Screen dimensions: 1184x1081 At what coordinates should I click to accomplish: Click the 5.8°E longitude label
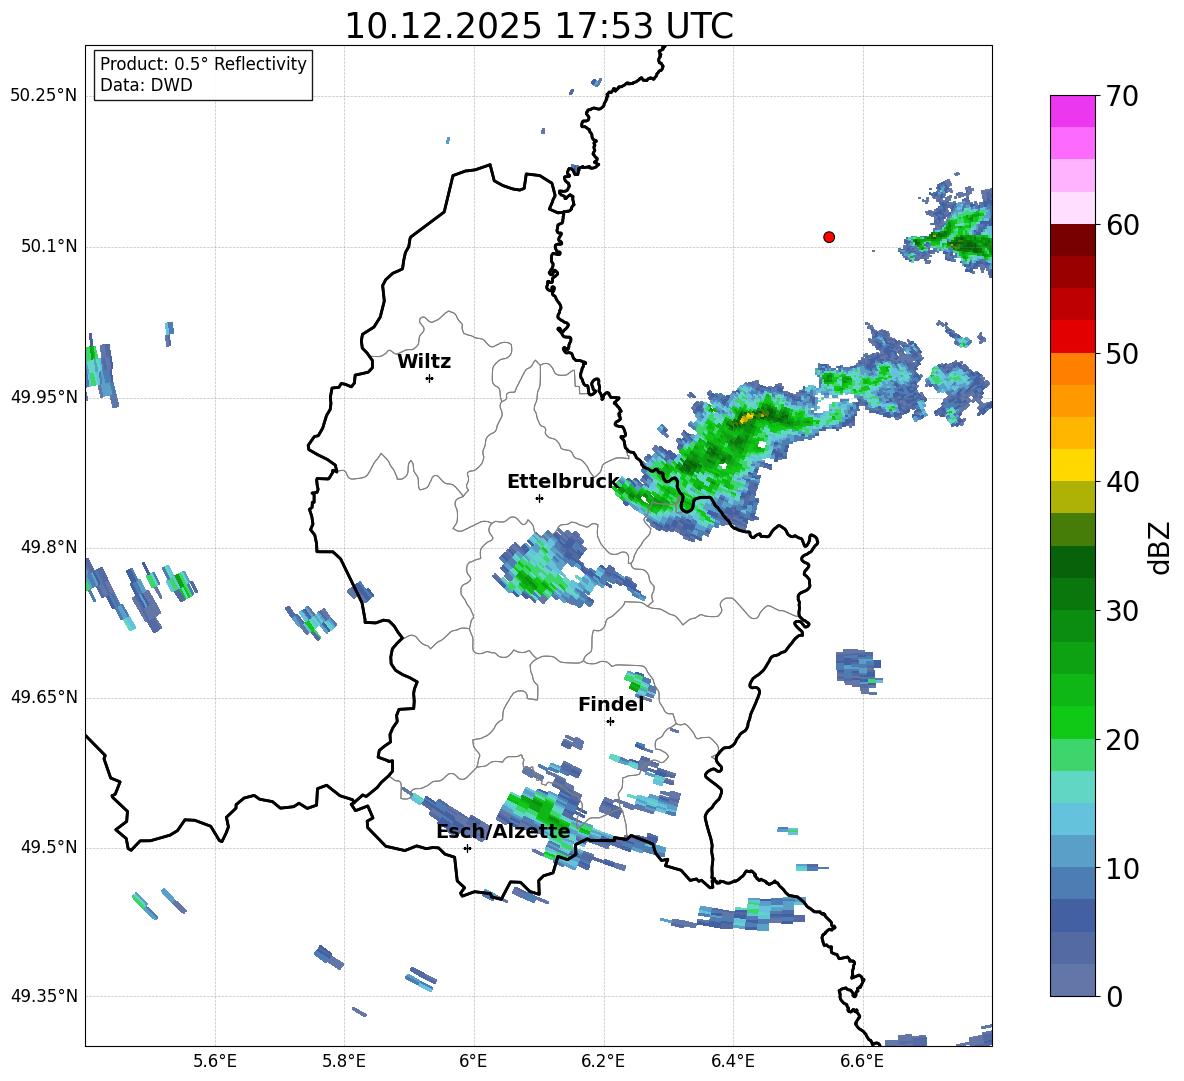[344, 1061]
